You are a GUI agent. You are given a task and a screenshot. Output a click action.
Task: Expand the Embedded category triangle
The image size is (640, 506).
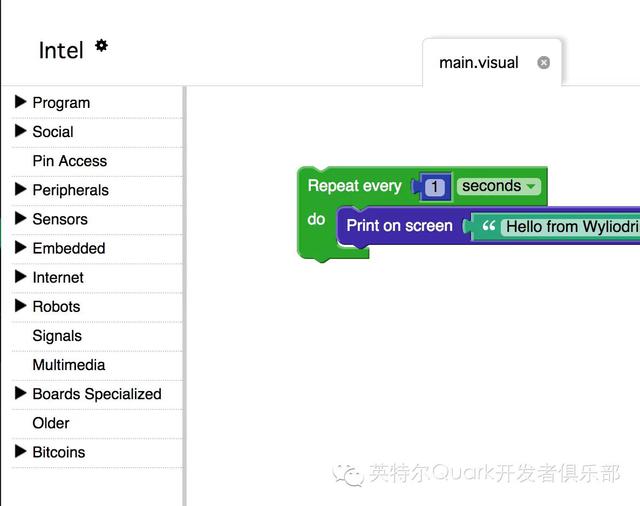click(x=20, y=247)
